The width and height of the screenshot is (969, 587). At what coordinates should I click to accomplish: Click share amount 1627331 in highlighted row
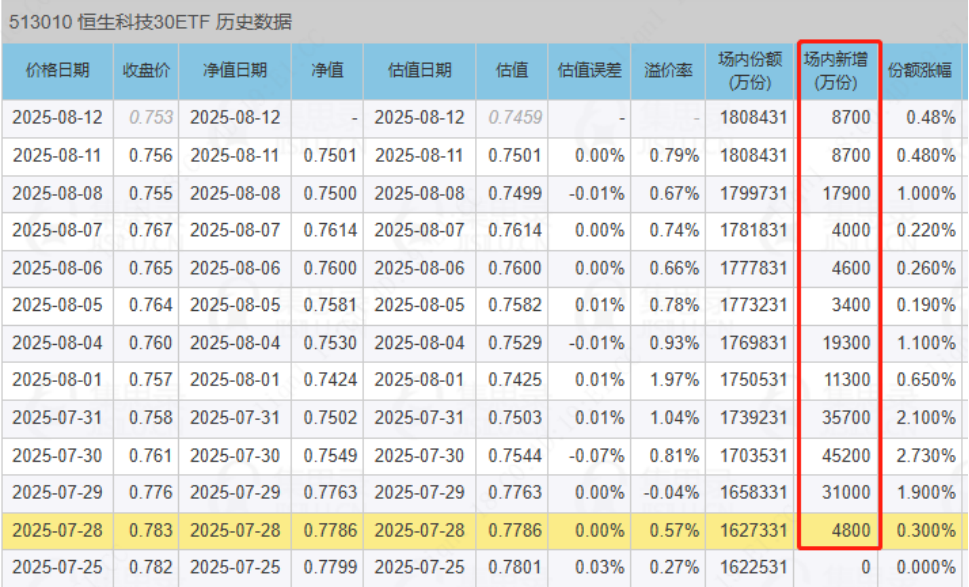coord(754,531)
